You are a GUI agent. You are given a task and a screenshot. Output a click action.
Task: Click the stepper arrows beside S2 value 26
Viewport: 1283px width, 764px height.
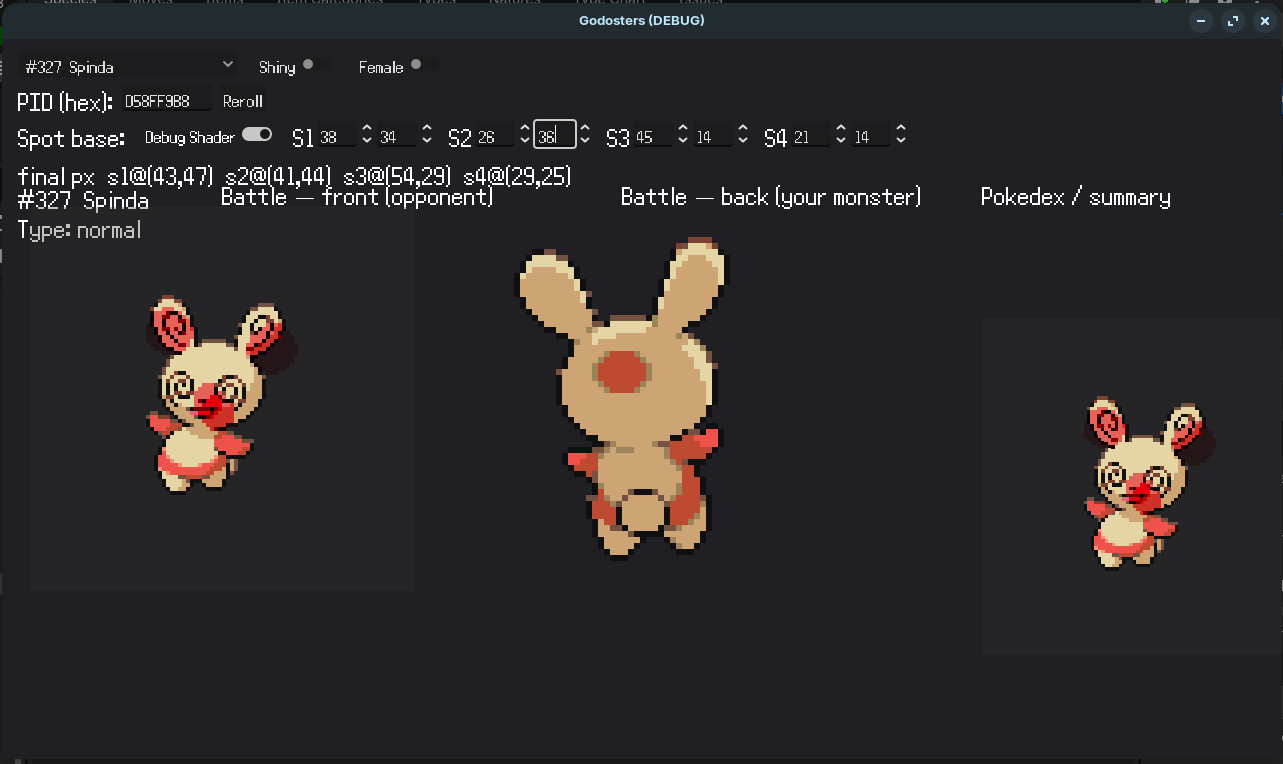tap(525, 136)
